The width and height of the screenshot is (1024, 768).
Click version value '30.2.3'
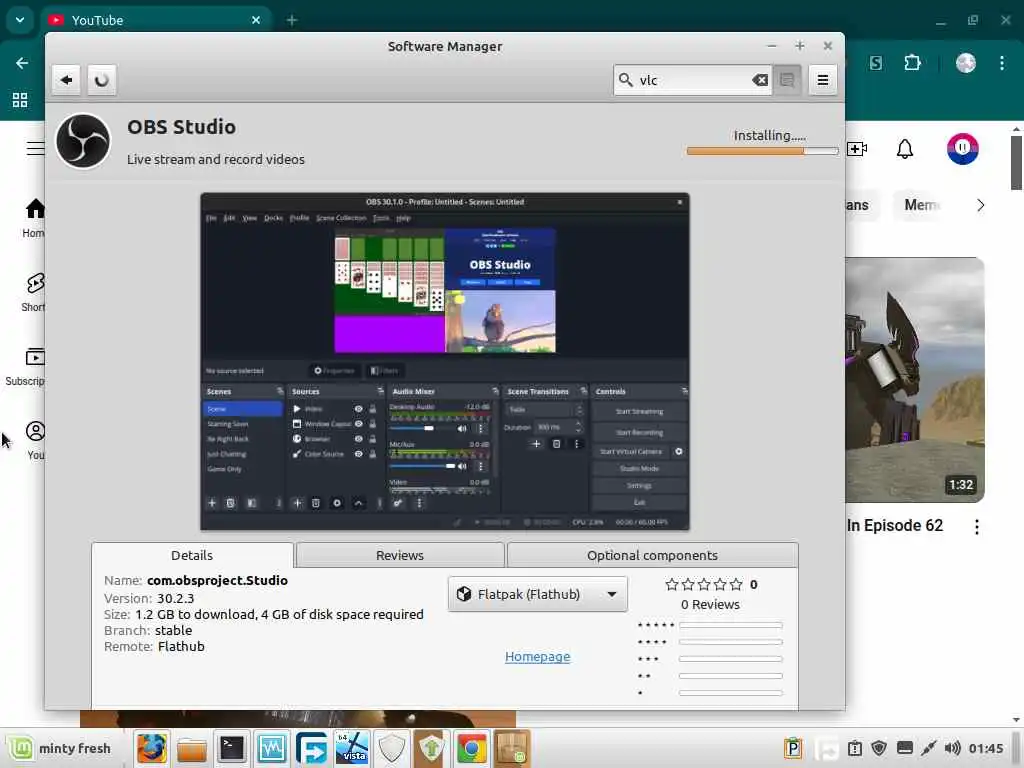click(x=176, y=598)
